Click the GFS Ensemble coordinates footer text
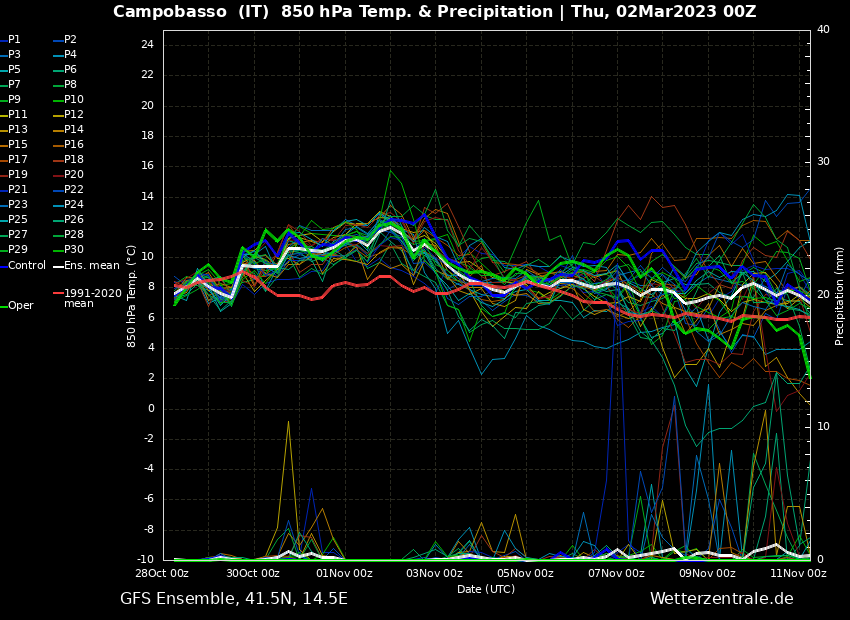 coord(234,599)
